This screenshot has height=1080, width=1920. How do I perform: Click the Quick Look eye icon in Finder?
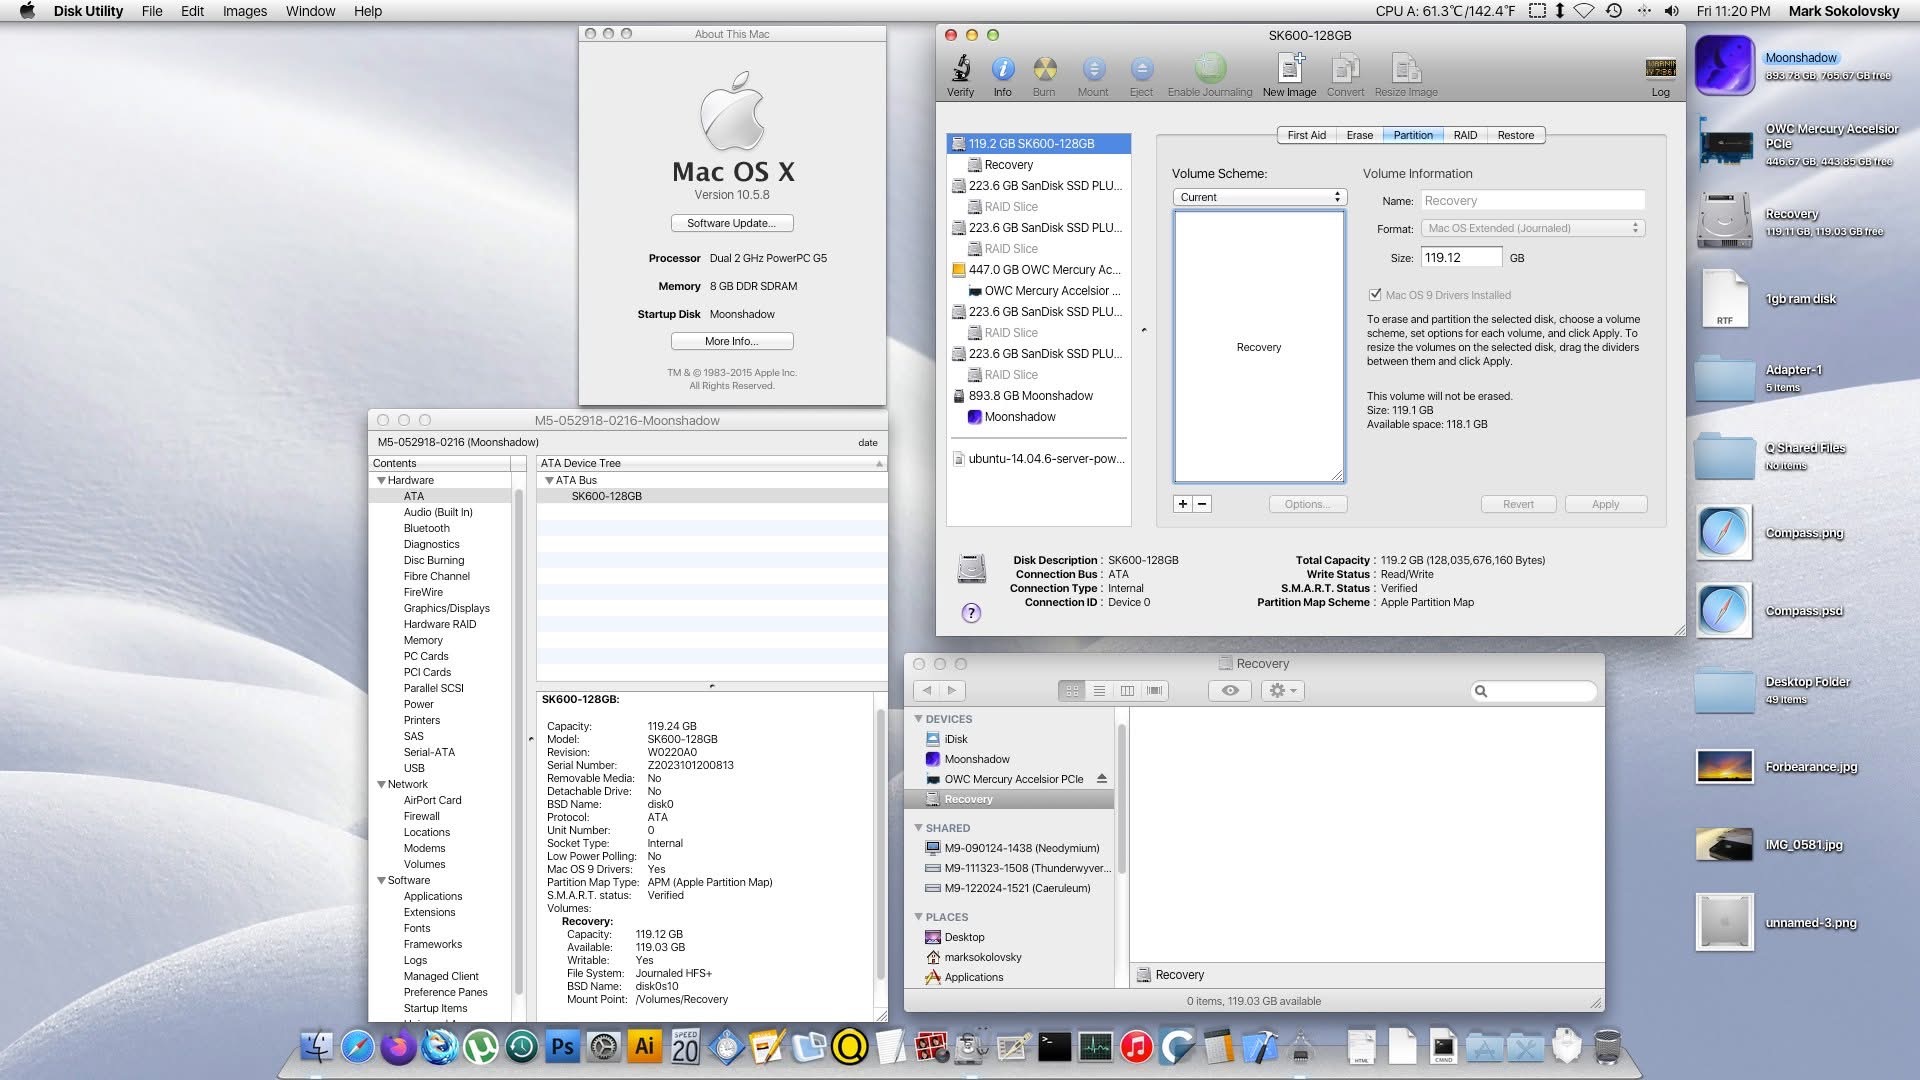(1230, 690)
